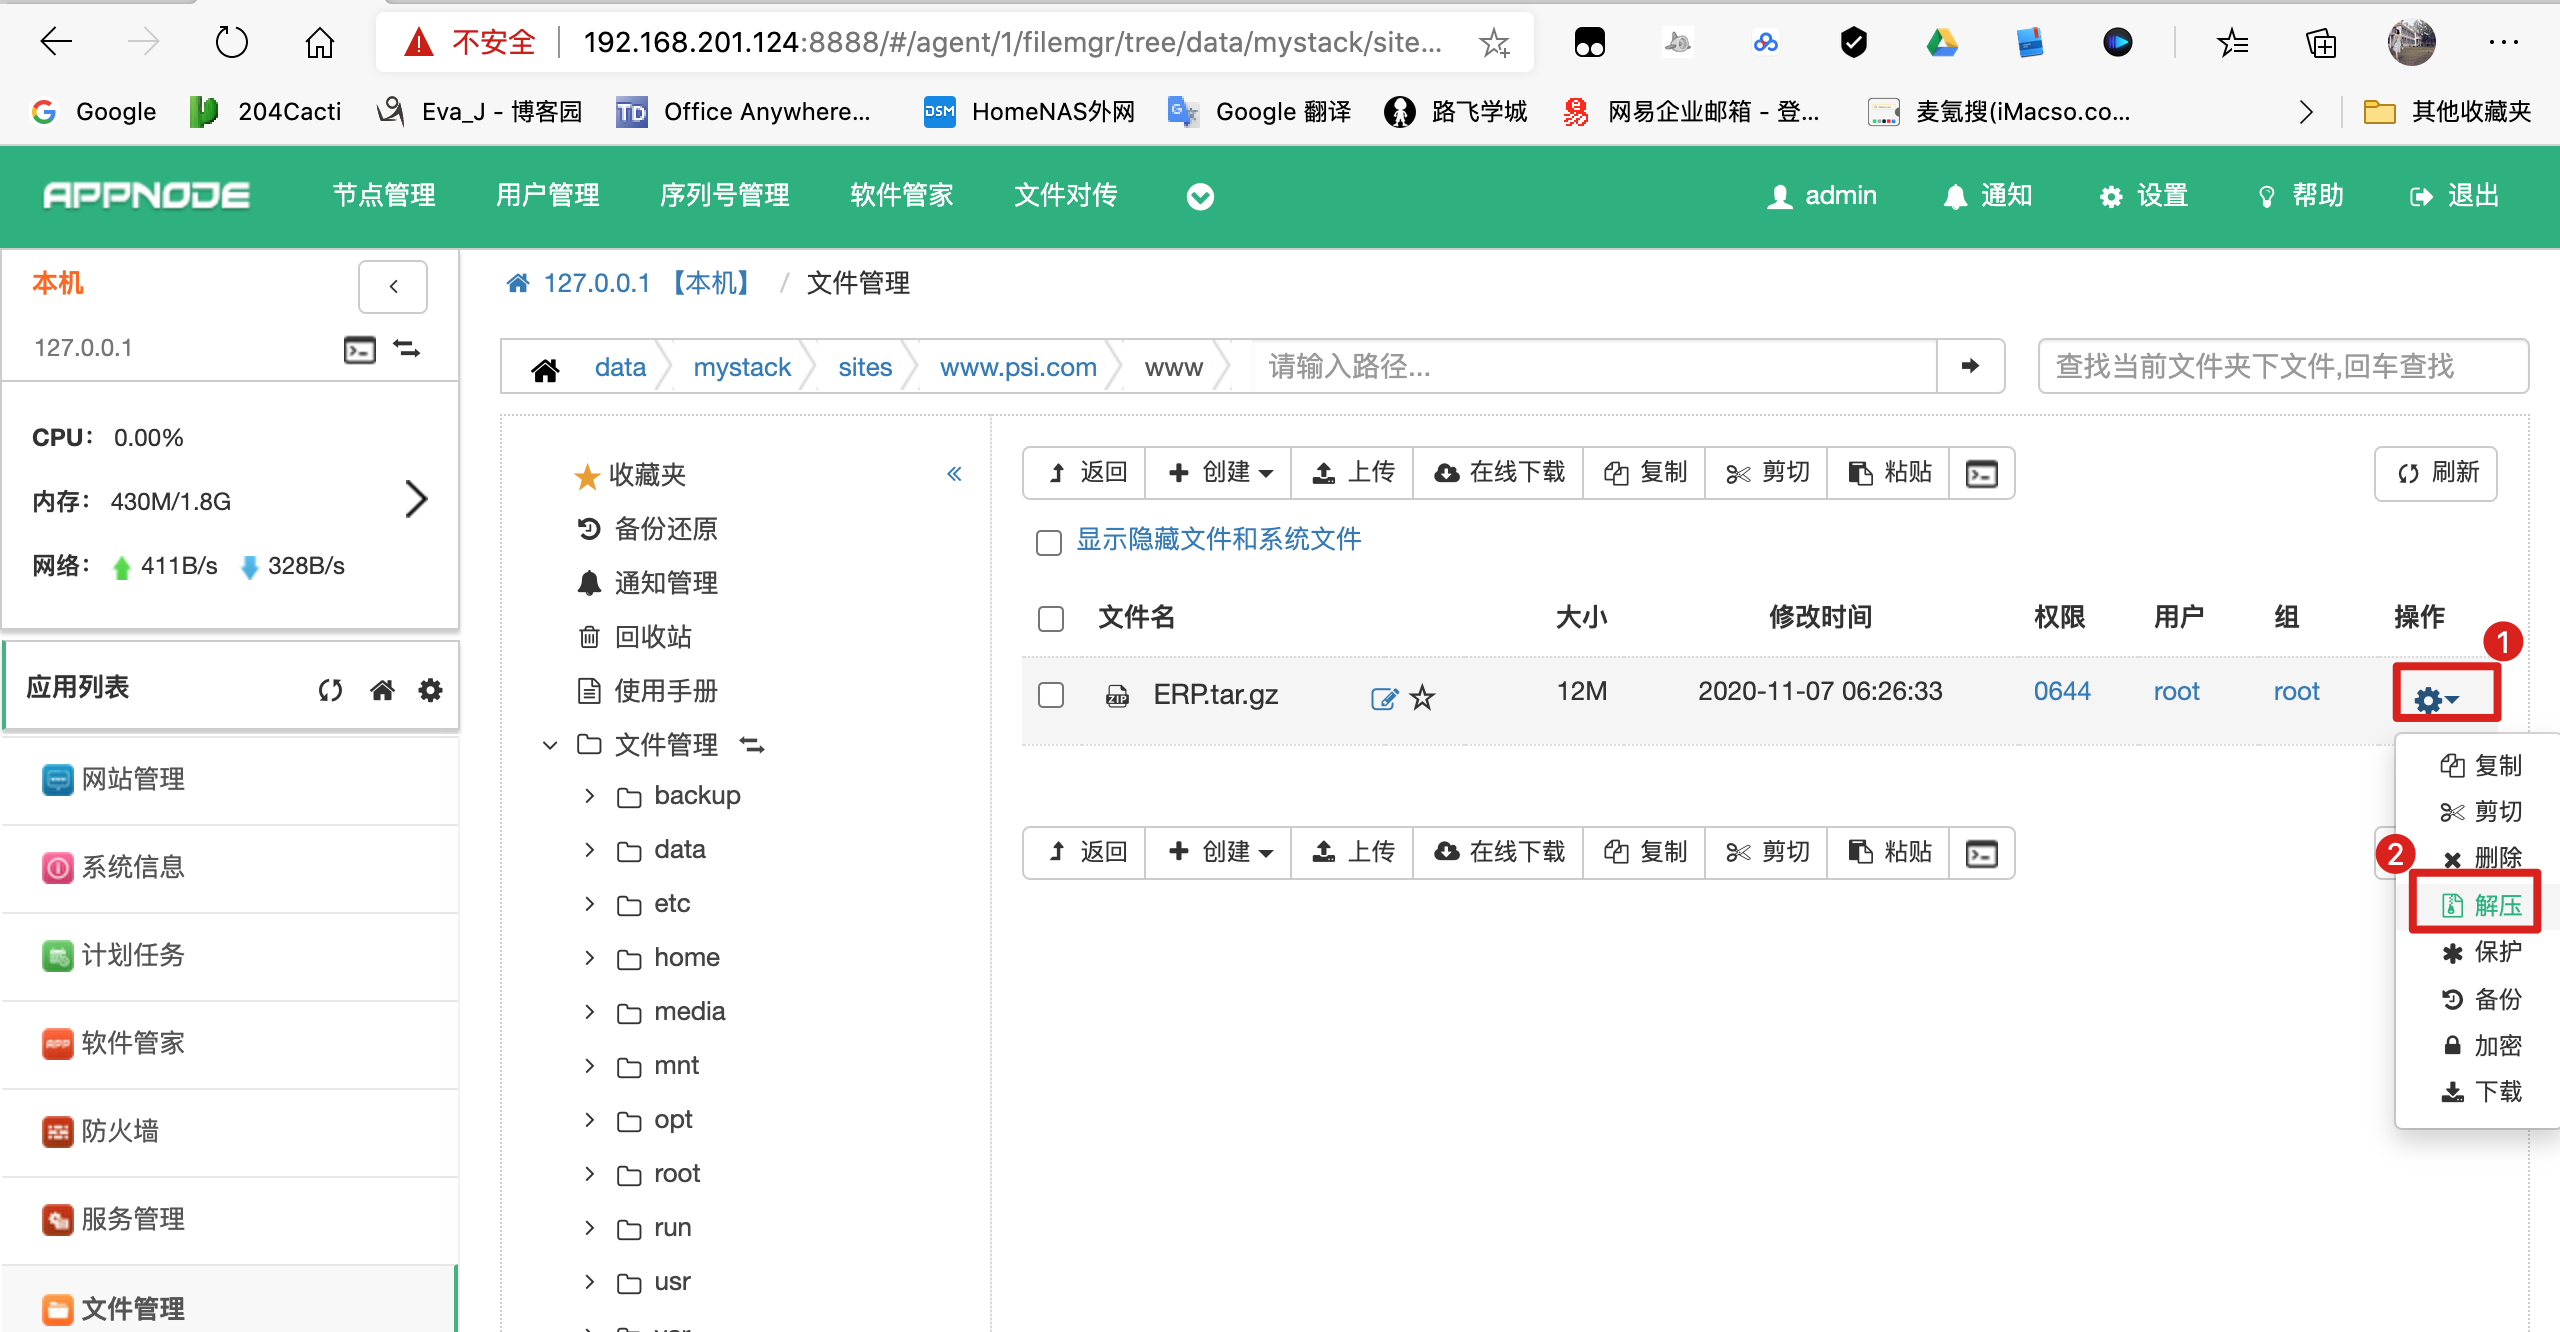The height and width of the screenshot is (1332, 2560).
Task: Open 通知管理 in favorites
Action: click(648, 583)
